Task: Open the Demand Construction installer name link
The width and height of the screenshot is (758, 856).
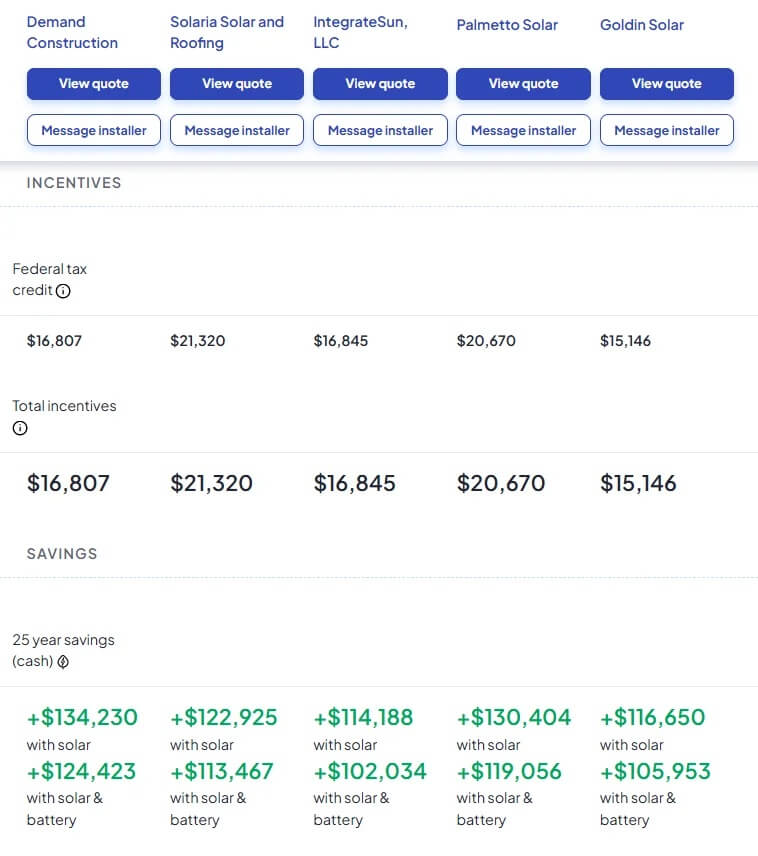Action: (72, 32)
